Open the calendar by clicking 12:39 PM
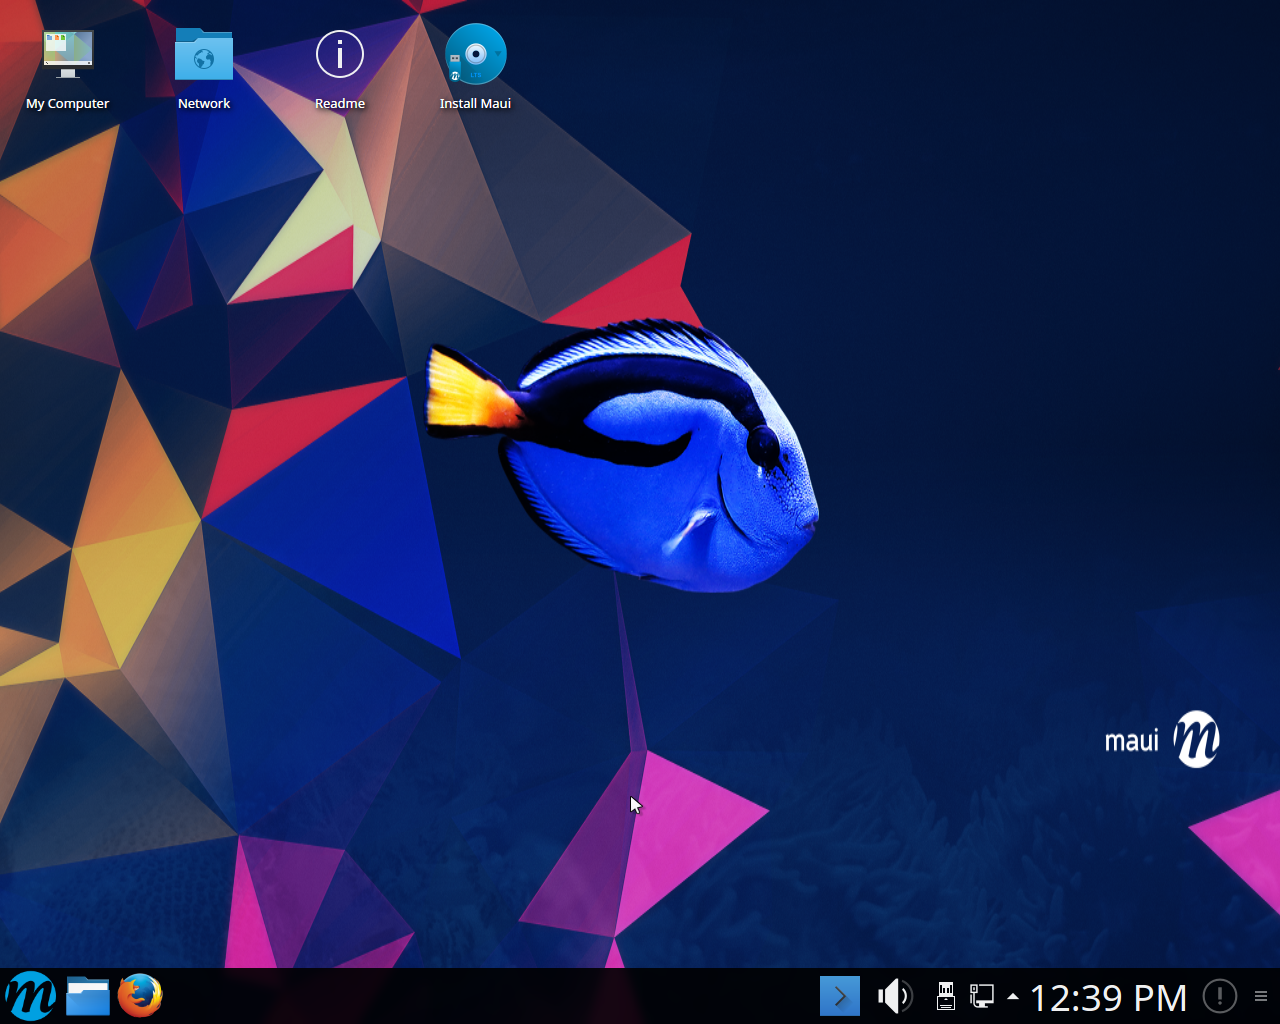This screenshot has height=1024, width=1280. click(x=1108, y=996)
